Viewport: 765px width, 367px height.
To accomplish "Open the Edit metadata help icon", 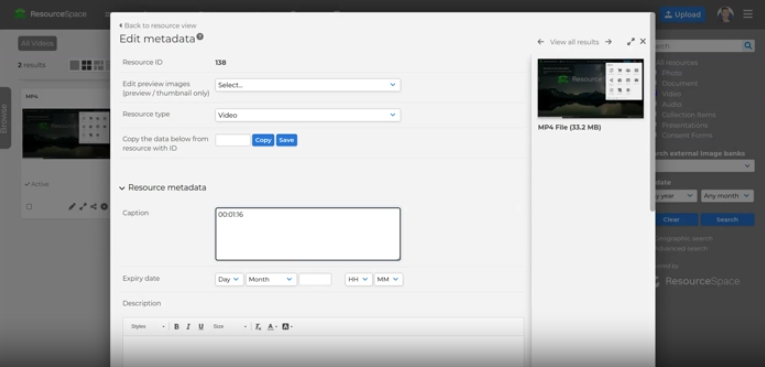I will (x=200, y=37).
